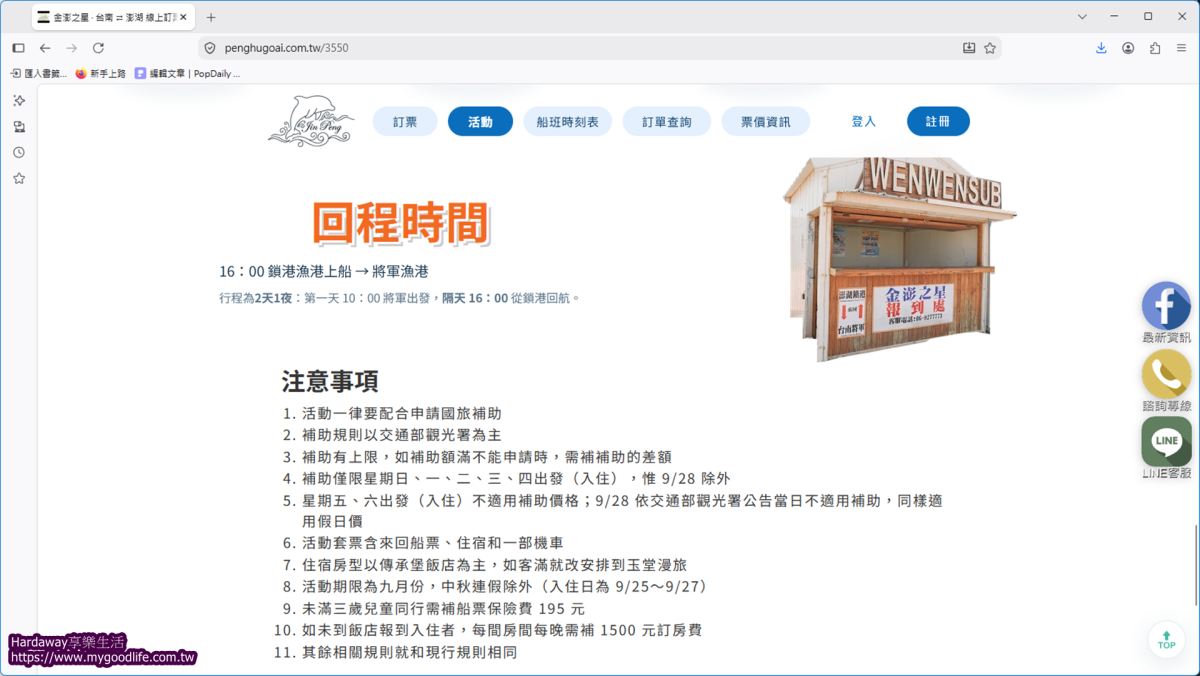Open a new tab with the plus button

(x=211, y=17)
